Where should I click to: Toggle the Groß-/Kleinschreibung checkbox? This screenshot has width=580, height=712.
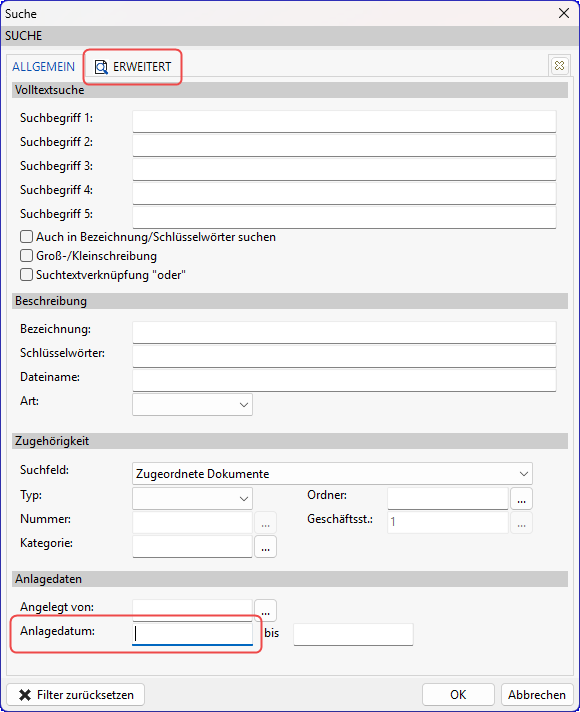pos(26,256)
